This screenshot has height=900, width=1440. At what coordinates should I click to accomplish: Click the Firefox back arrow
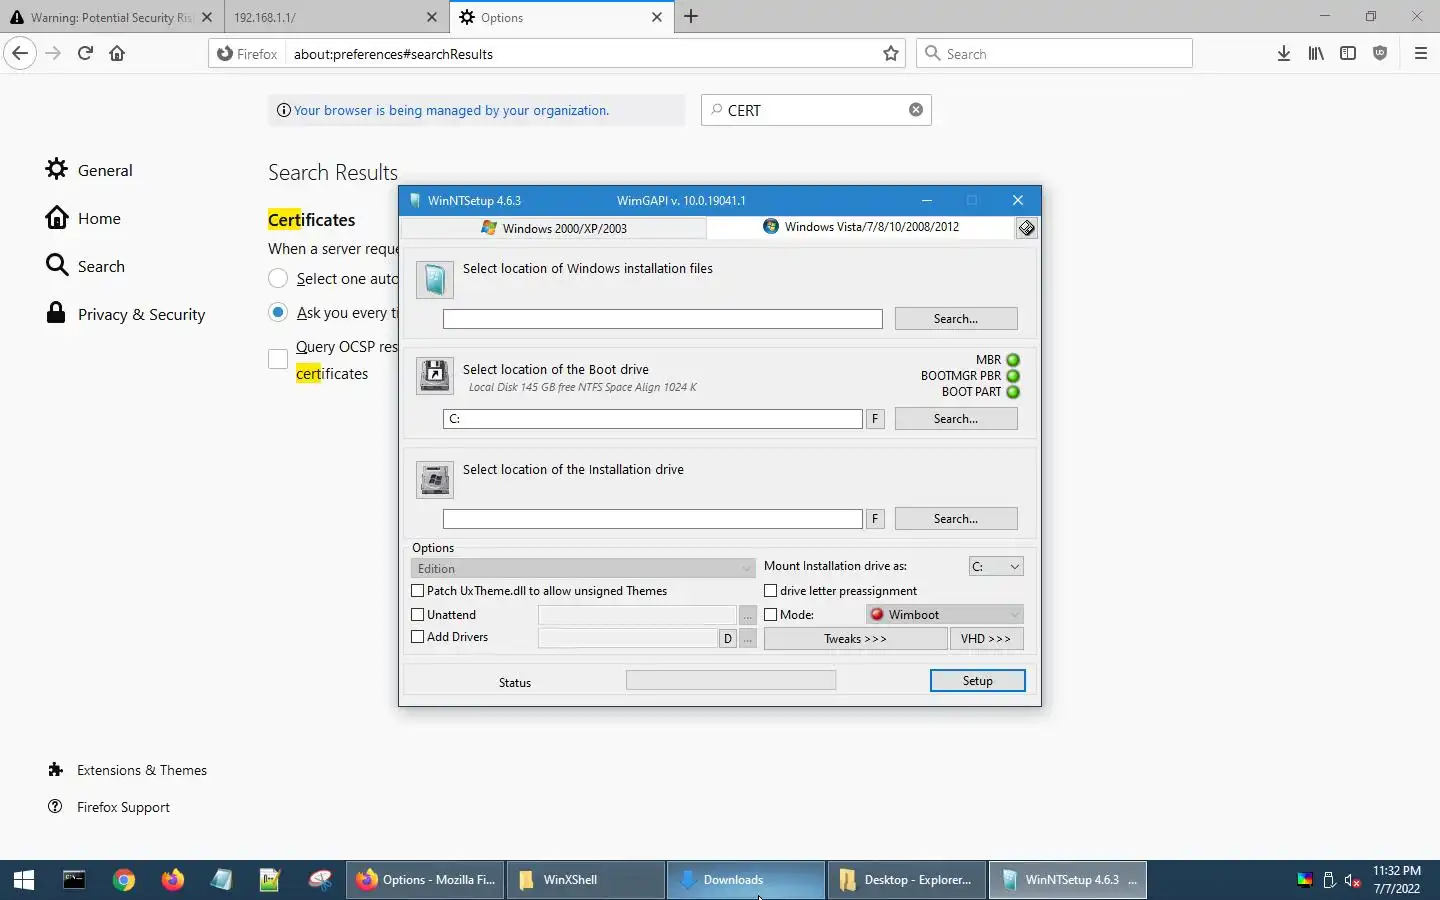pos(20,54)
